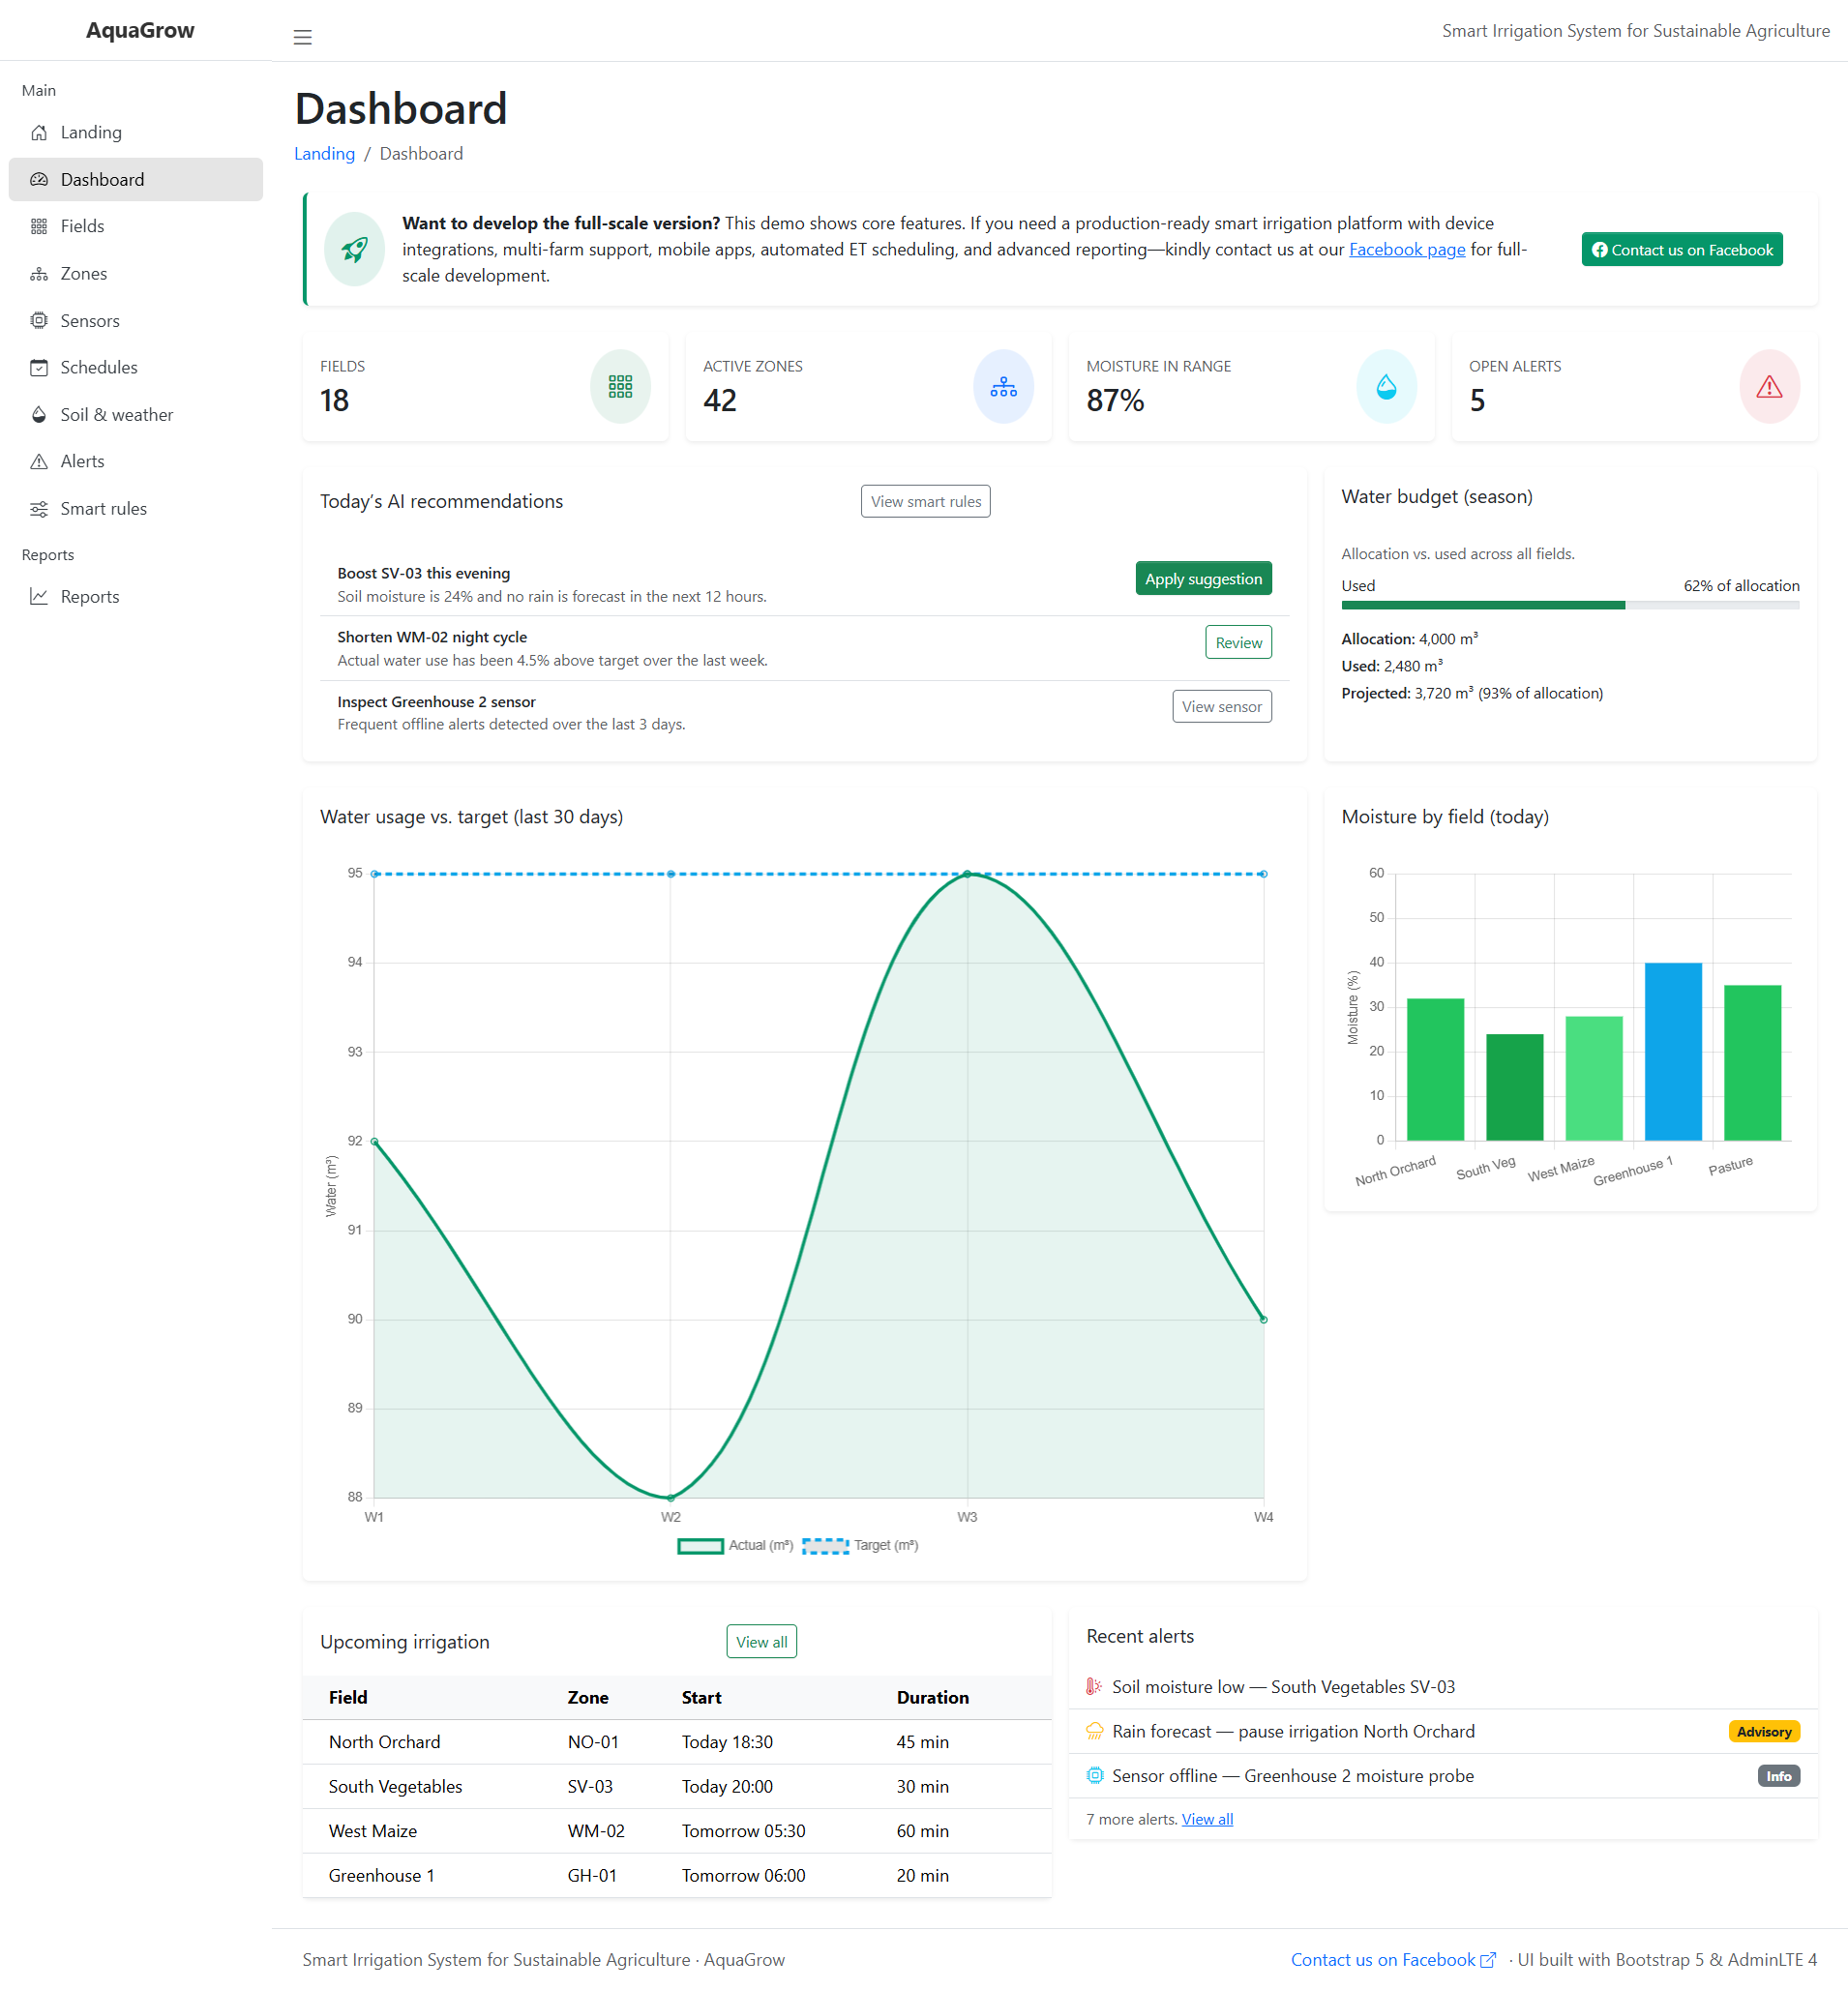Image resolution: width=1848 pixels, height=1990 pixels.
Task: Toggle the sidebar with the hamburger icon
Action: (x=302, y=37)
